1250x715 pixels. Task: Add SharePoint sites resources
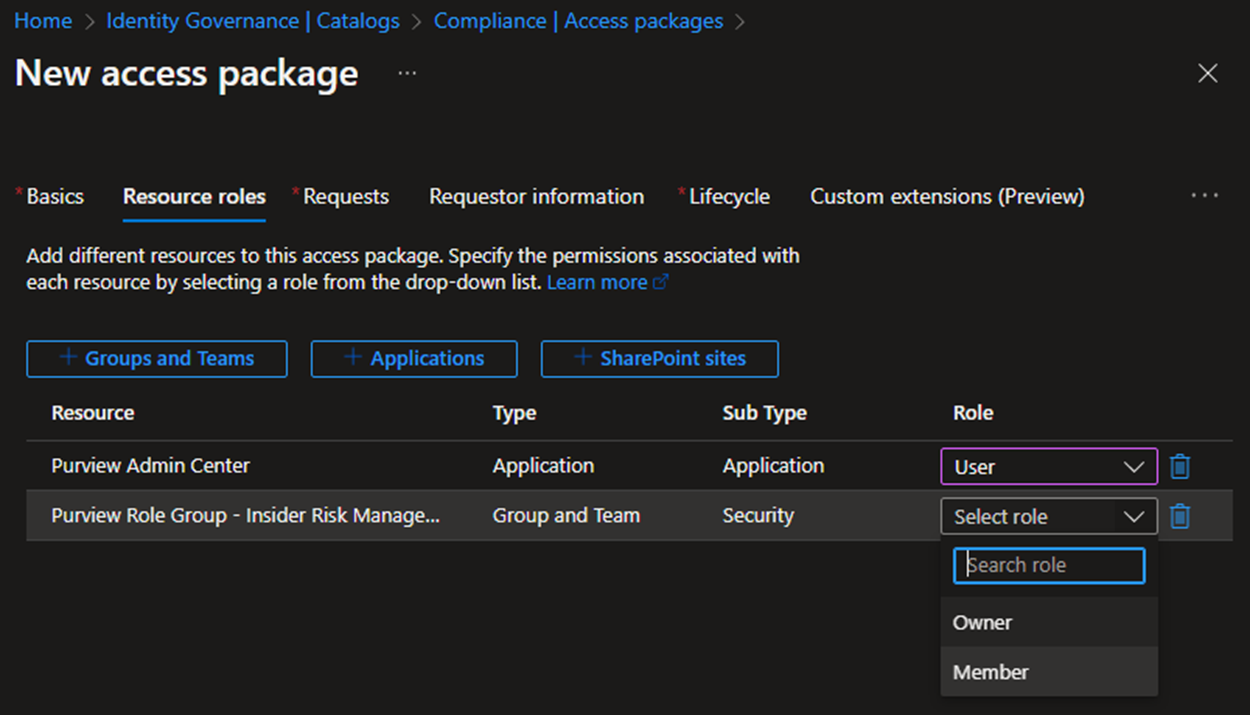click(x=660, y=359)
